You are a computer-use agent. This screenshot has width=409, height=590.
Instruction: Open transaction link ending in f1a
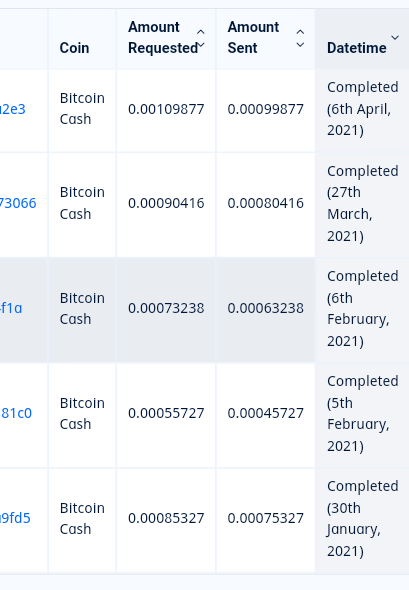(11, 308)
